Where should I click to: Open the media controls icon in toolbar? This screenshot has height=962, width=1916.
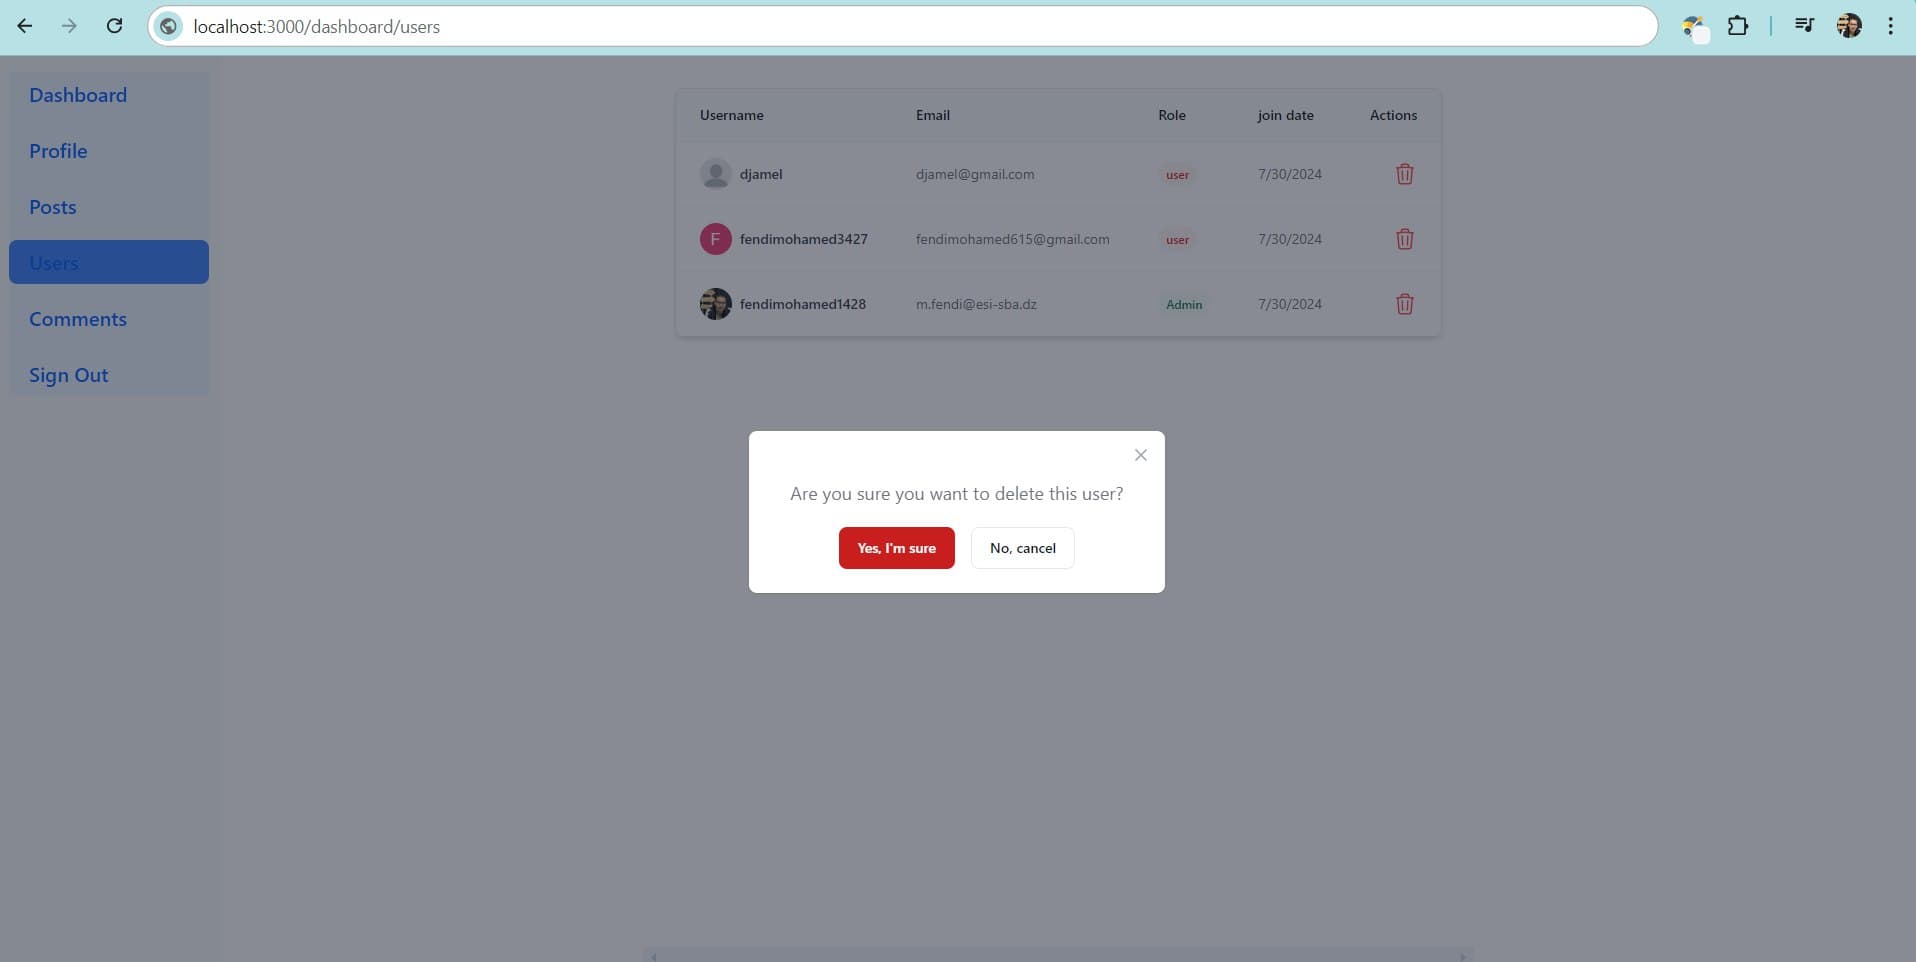pos(1804,26)
